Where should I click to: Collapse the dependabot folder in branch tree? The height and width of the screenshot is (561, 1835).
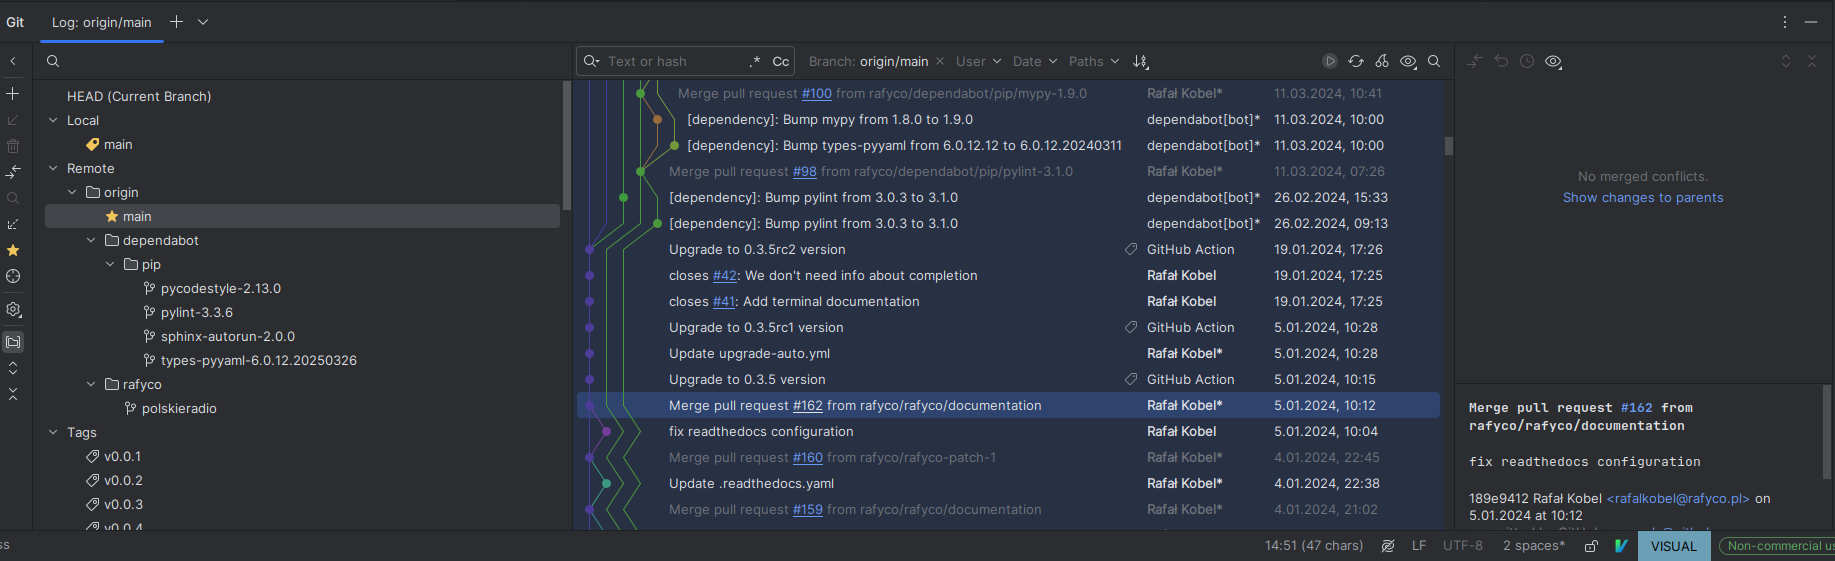coord(91,240)
